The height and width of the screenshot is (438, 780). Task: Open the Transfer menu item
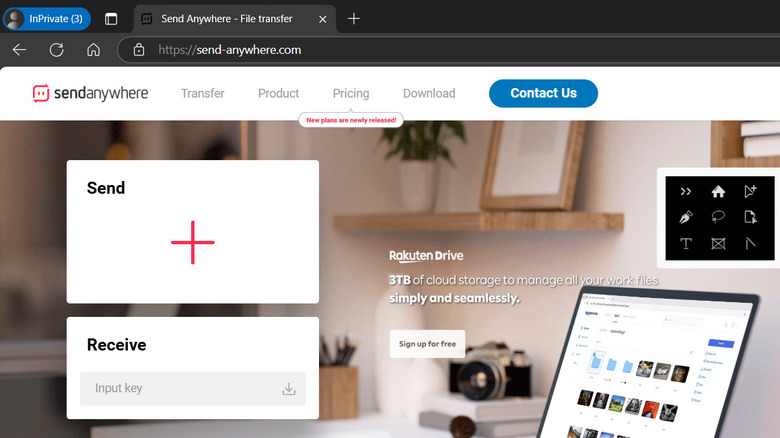tap(202, 93)
